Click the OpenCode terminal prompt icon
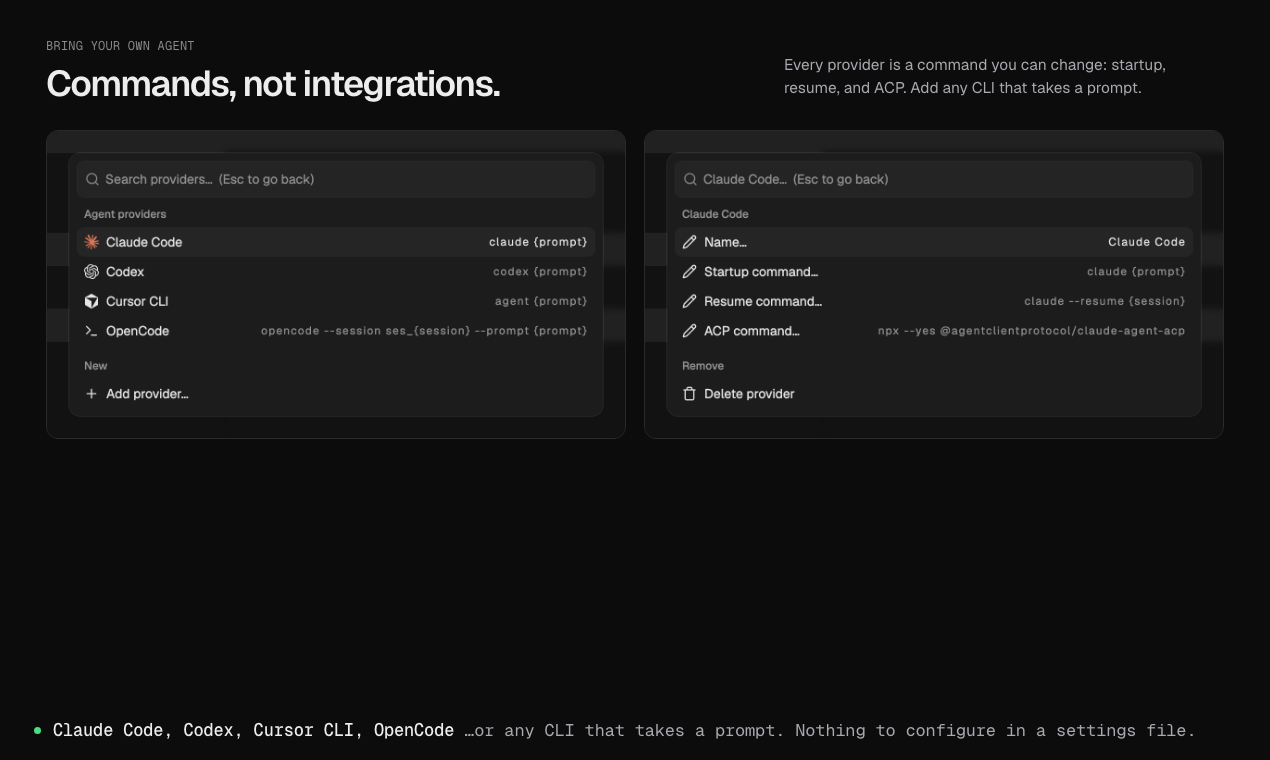Viewport: 1270px width, 760px height. coord(91,331)
